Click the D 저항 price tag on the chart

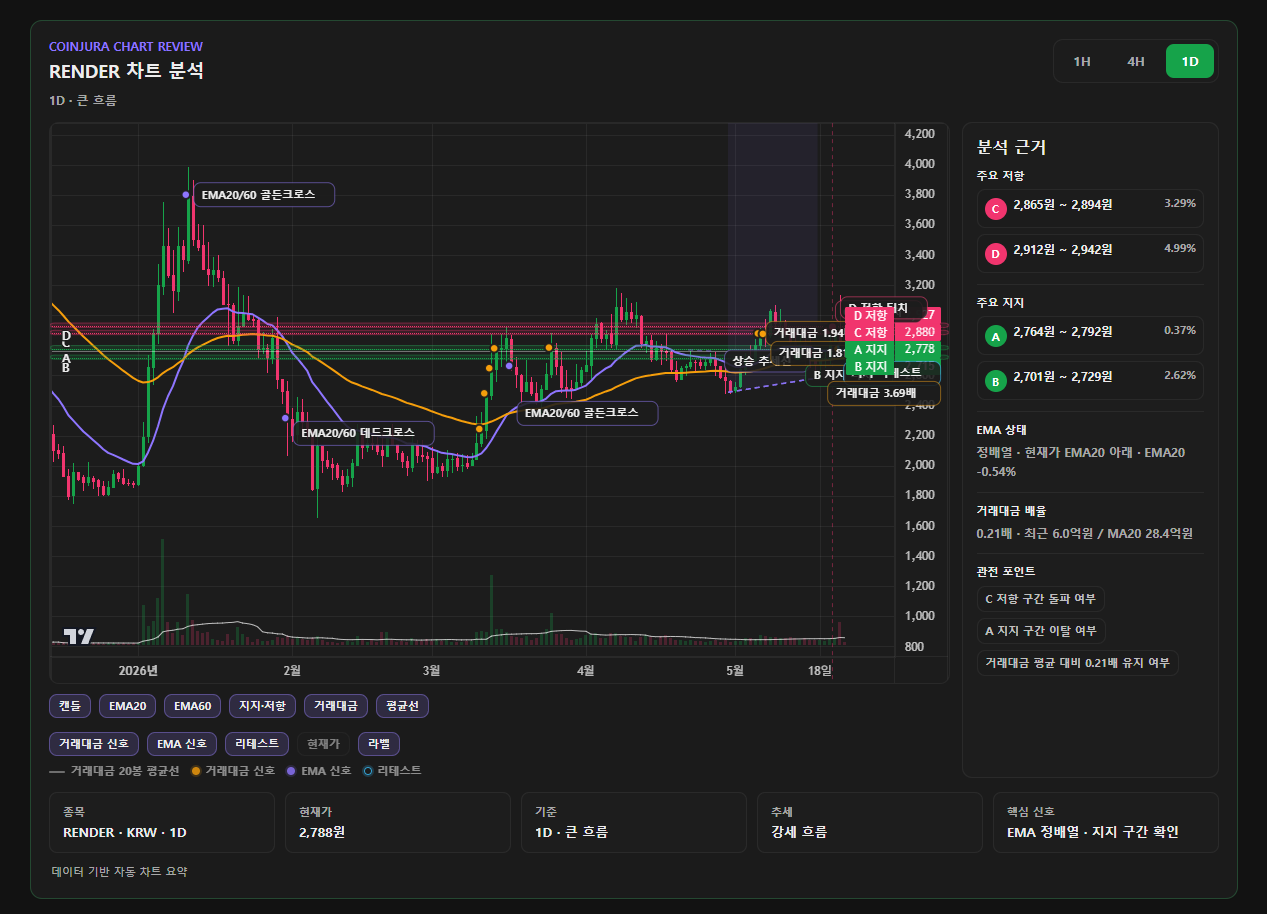click(870, 315)
